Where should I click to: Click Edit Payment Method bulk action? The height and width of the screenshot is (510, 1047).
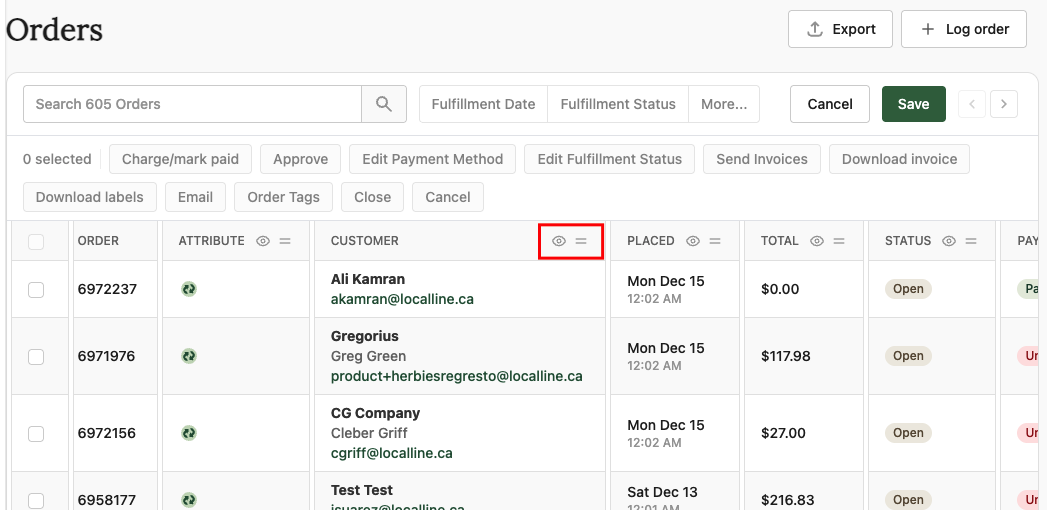click(x=433, y=159)
